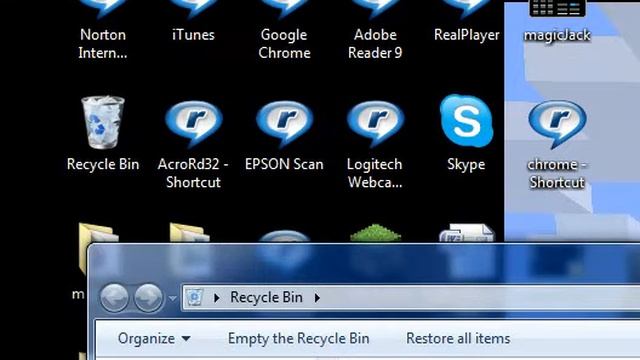Open the Recycle Bin desktop icon
This screenshot has width=640, height=360.
tap(103, 122)
